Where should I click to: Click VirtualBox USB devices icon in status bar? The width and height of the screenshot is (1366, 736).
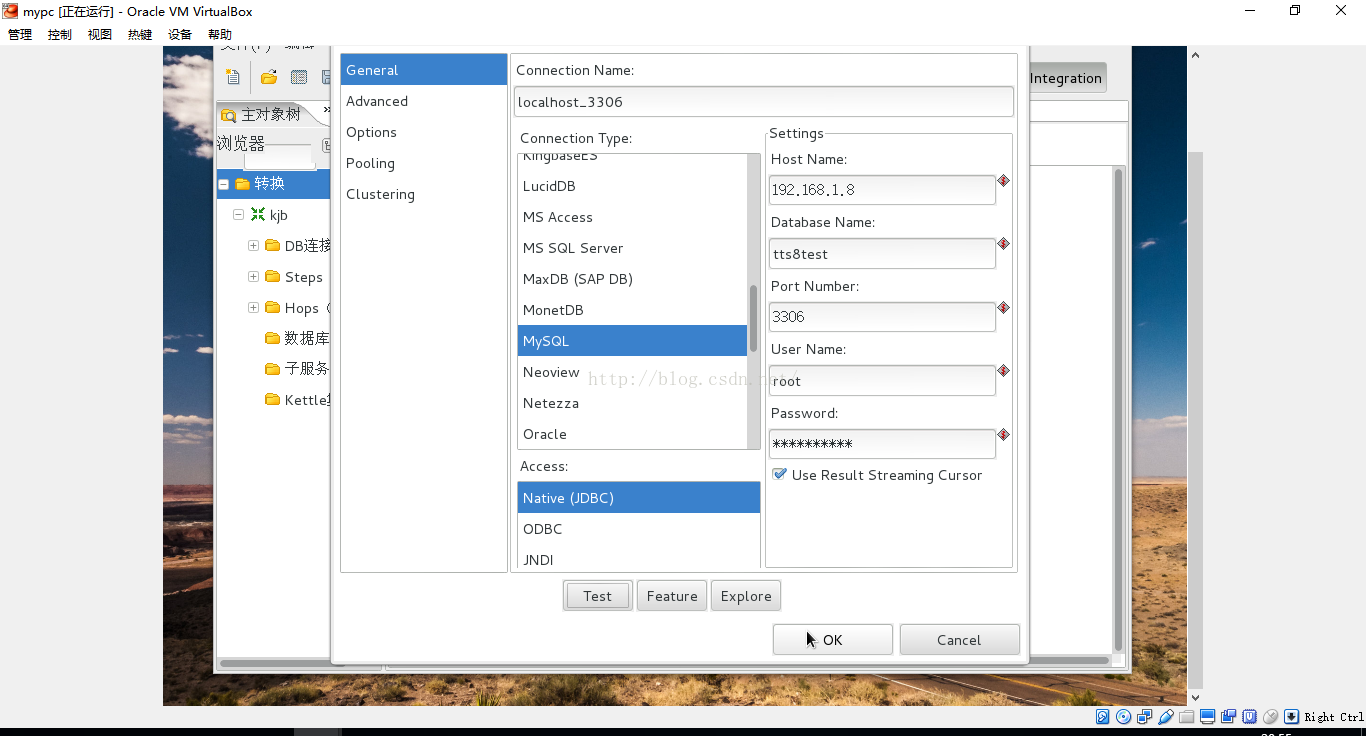point(1166,716)
